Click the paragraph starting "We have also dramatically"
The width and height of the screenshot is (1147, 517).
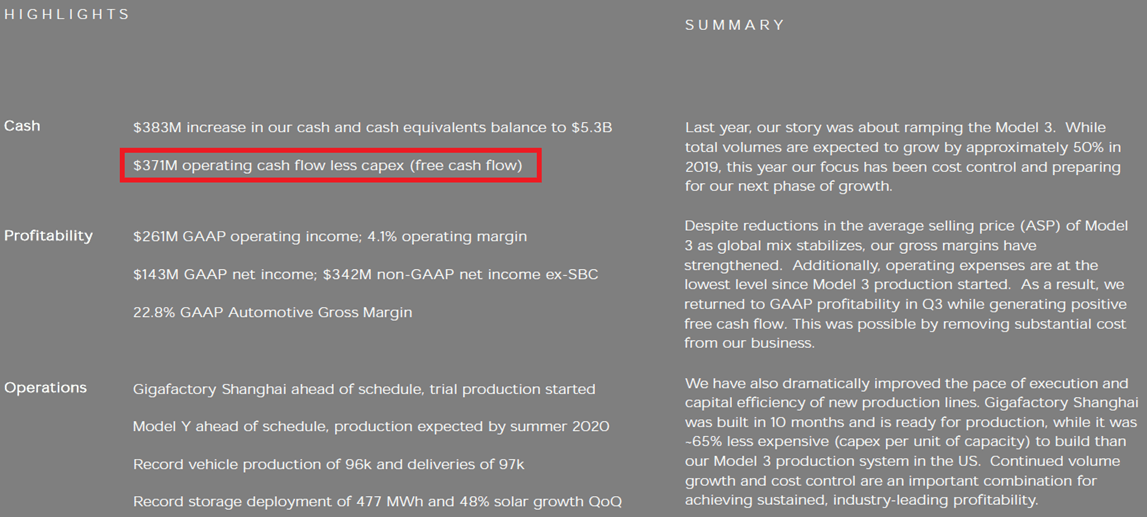click(x=911, y=441)
